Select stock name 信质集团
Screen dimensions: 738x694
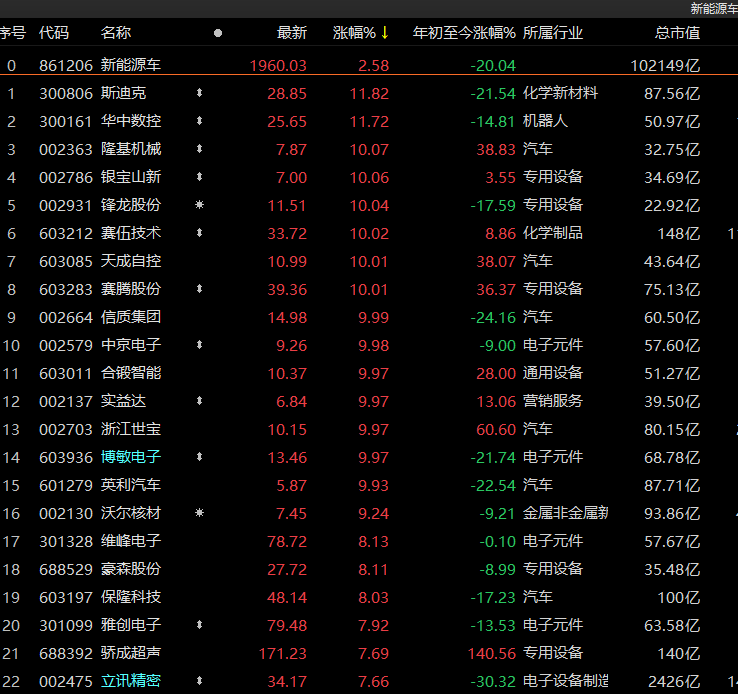(131, 317)
